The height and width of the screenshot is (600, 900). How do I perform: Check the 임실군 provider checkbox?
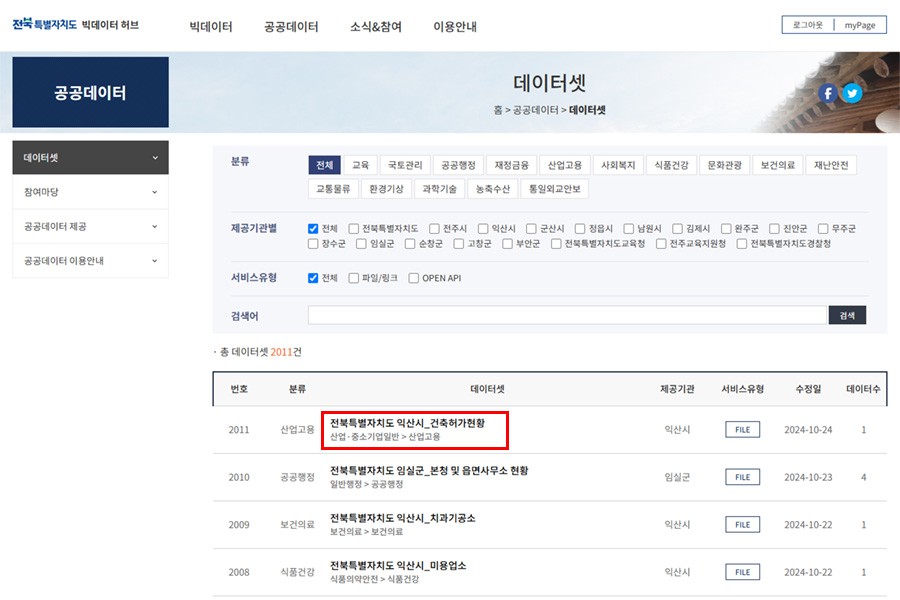(x=361, y=244)
